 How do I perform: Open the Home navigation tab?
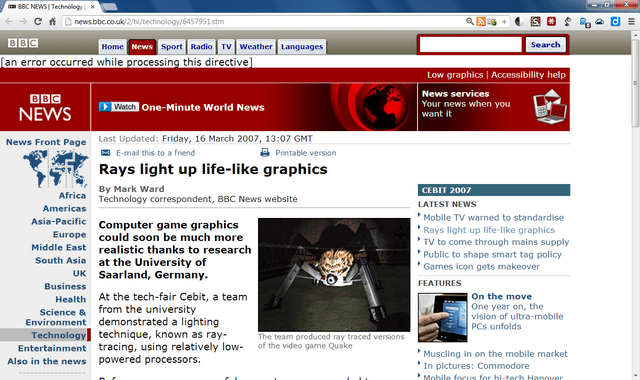click(113, 47)
